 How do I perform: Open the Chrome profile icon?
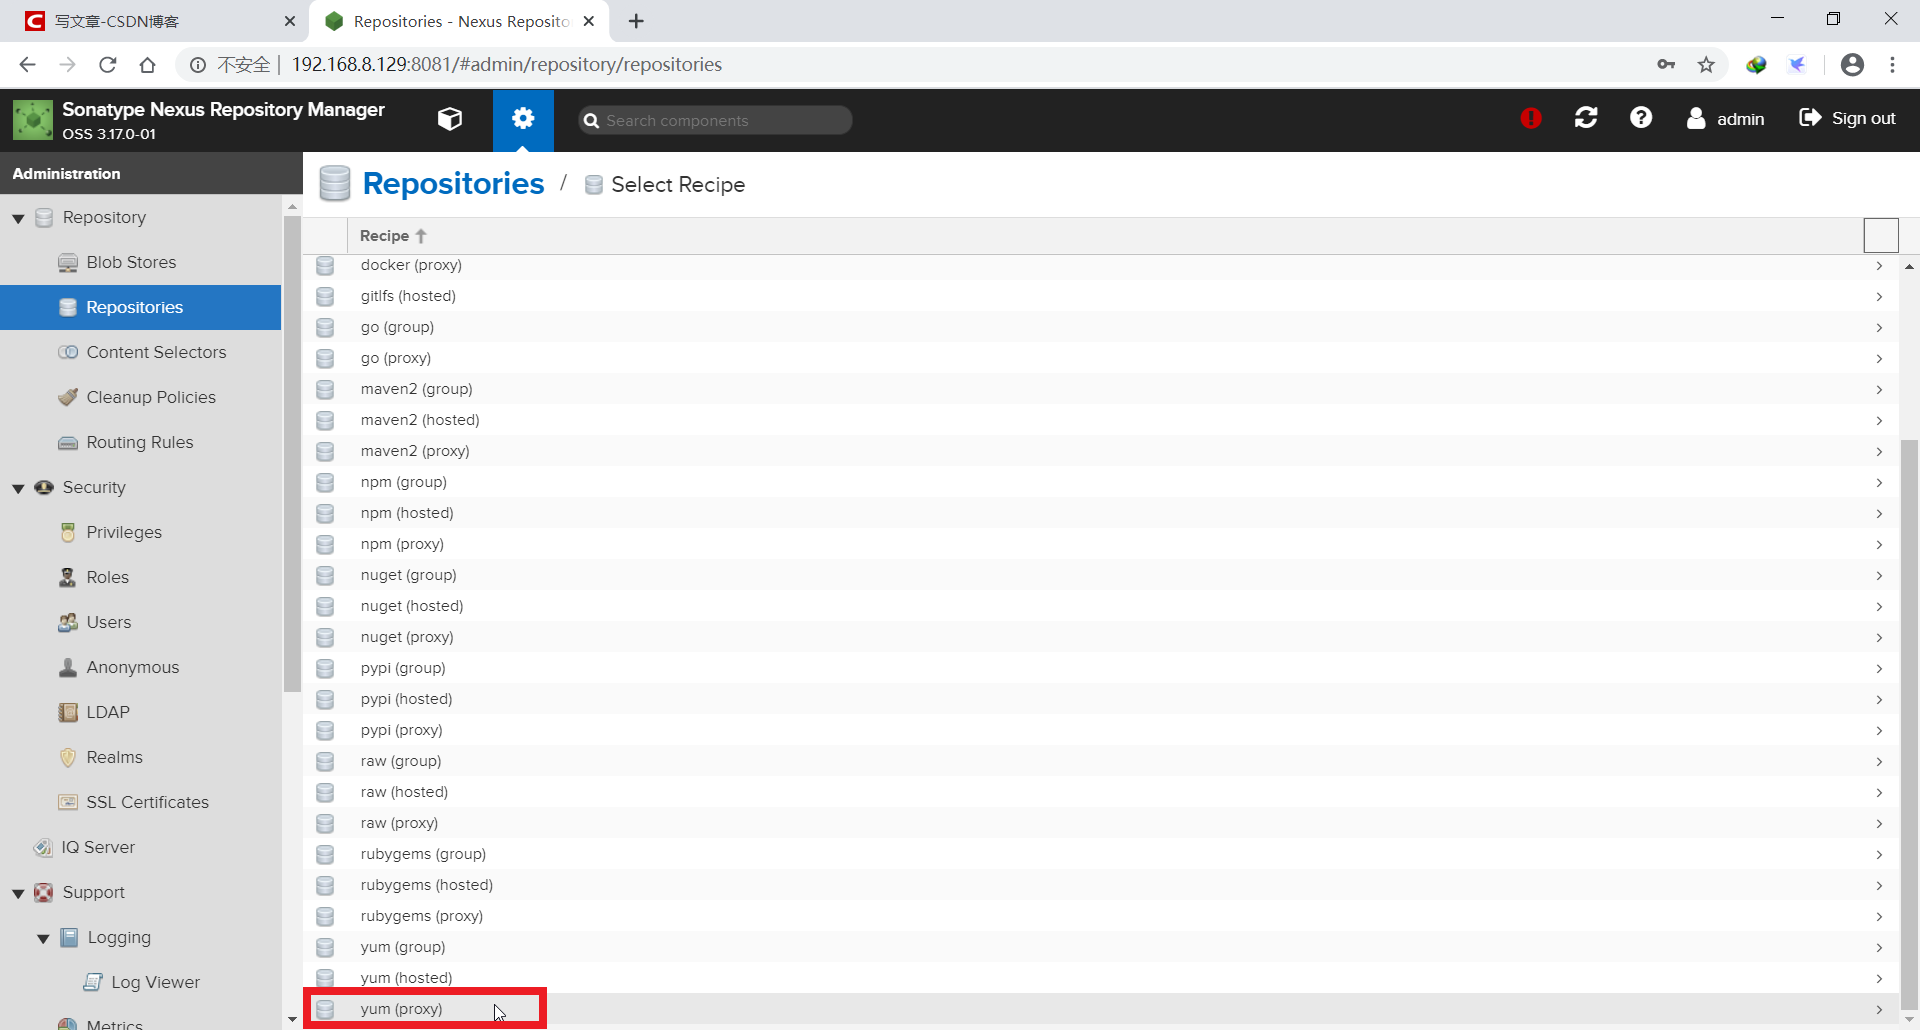pos(1852,65)
